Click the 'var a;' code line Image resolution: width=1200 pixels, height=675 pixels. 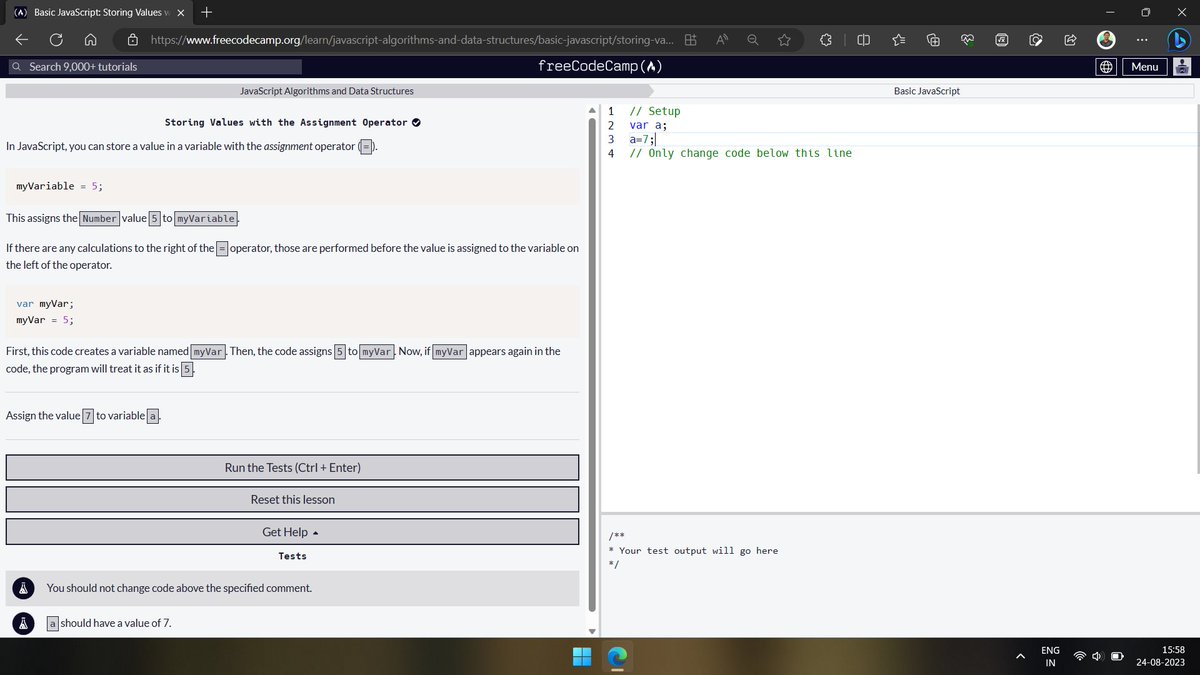[648, 125]
